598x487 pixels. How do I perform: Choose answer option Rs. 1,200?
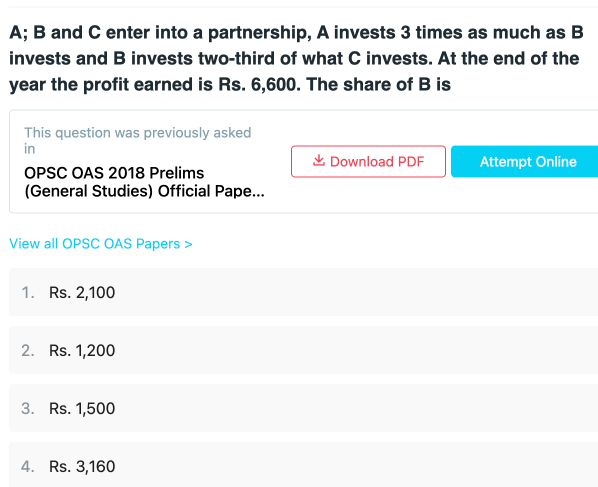[304, 350]
